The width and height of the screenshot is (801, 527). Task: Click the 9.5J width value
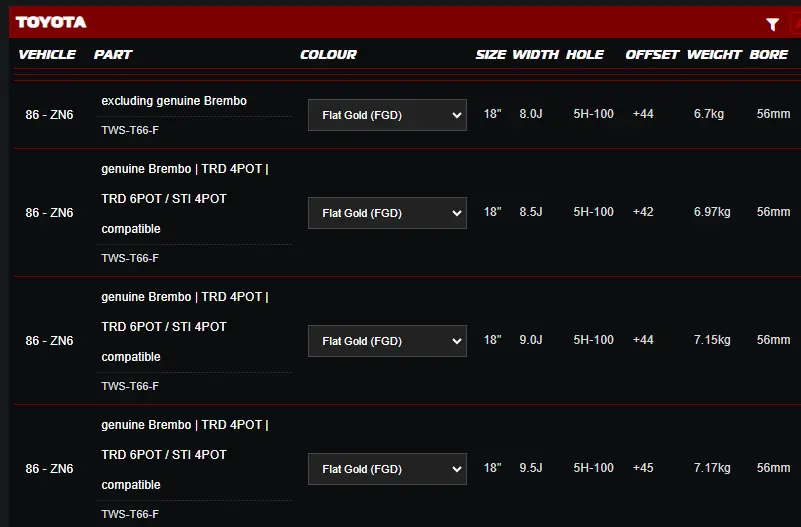coord(531,468)
